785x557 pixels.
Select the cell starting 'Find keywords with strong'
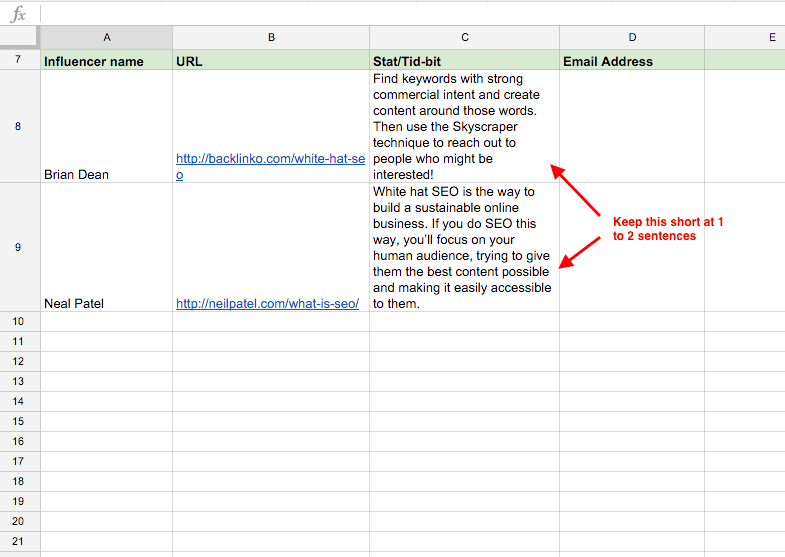[x=465, y=126]
